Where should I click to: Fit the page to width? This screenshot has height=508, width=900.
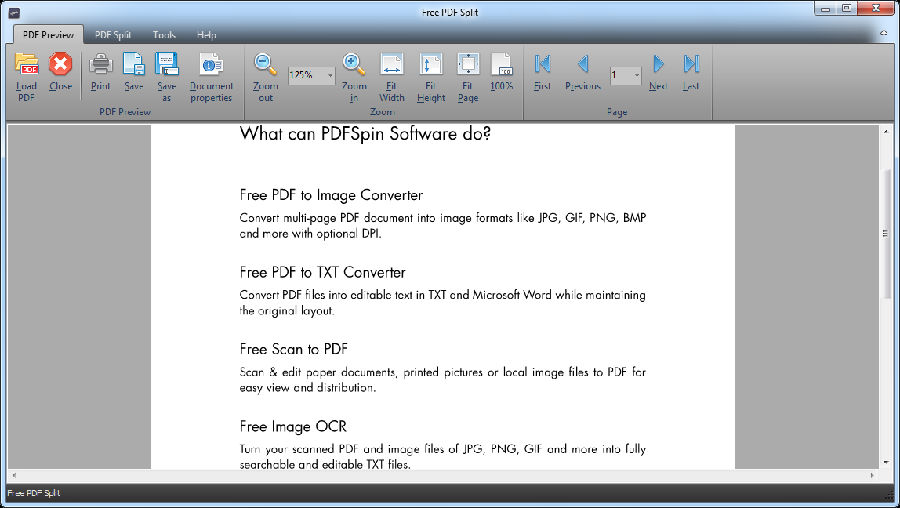[x=392, y=65]
